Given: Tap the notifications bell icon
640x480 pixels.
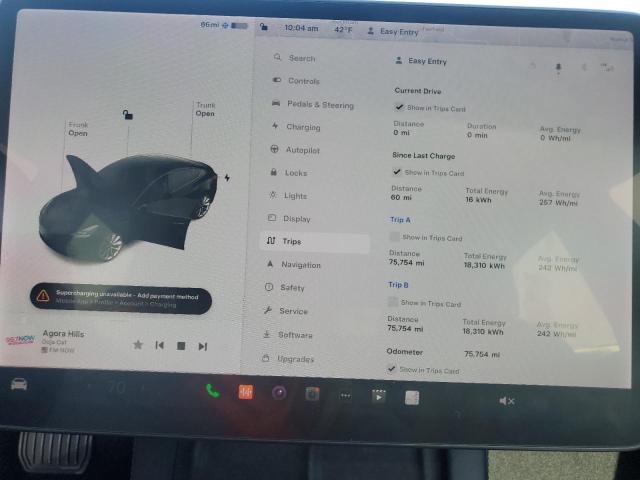Looking at the screenshot, I should click(558, 67).
